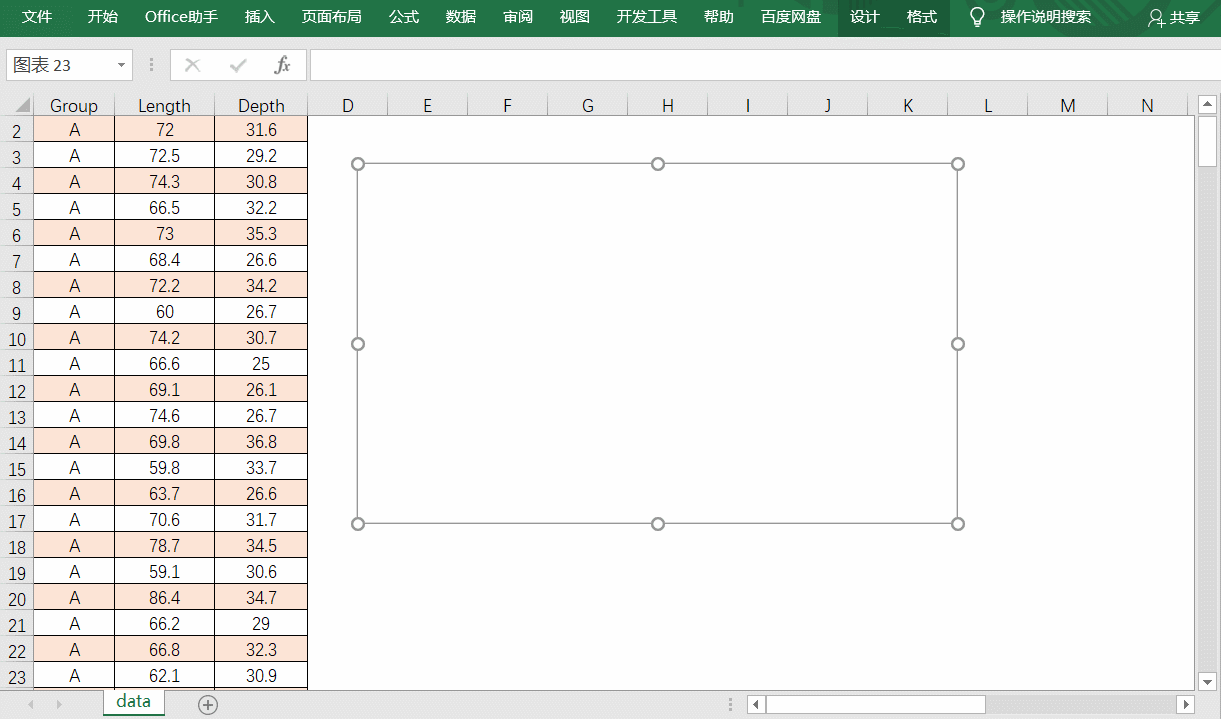Switch to the chart 设计 tab
The width and height of the screenshot is (1221, 719).
865,17
